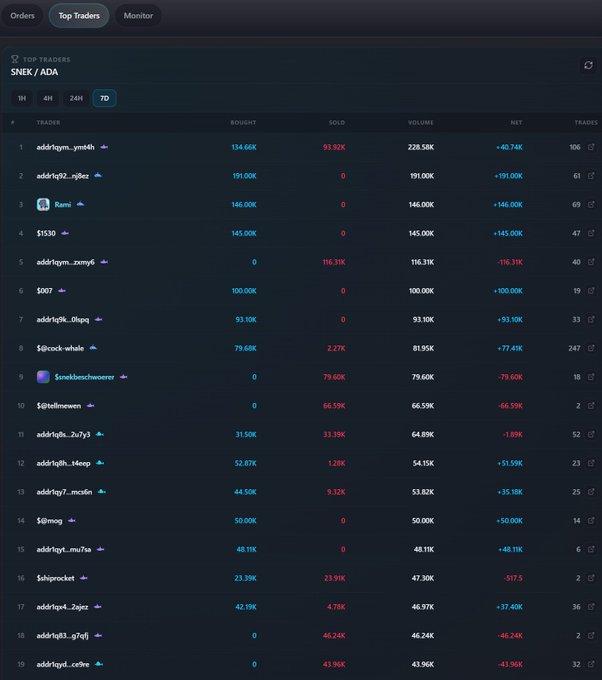The image size is (602, 680).
Task: Click the -116.31K net value
Action: pos(510,262)
